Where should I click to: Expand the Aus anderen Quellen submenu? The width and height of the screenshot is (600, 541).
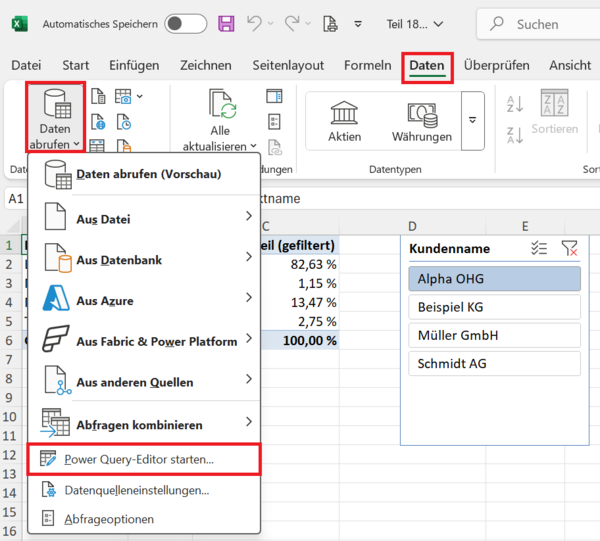144,380
